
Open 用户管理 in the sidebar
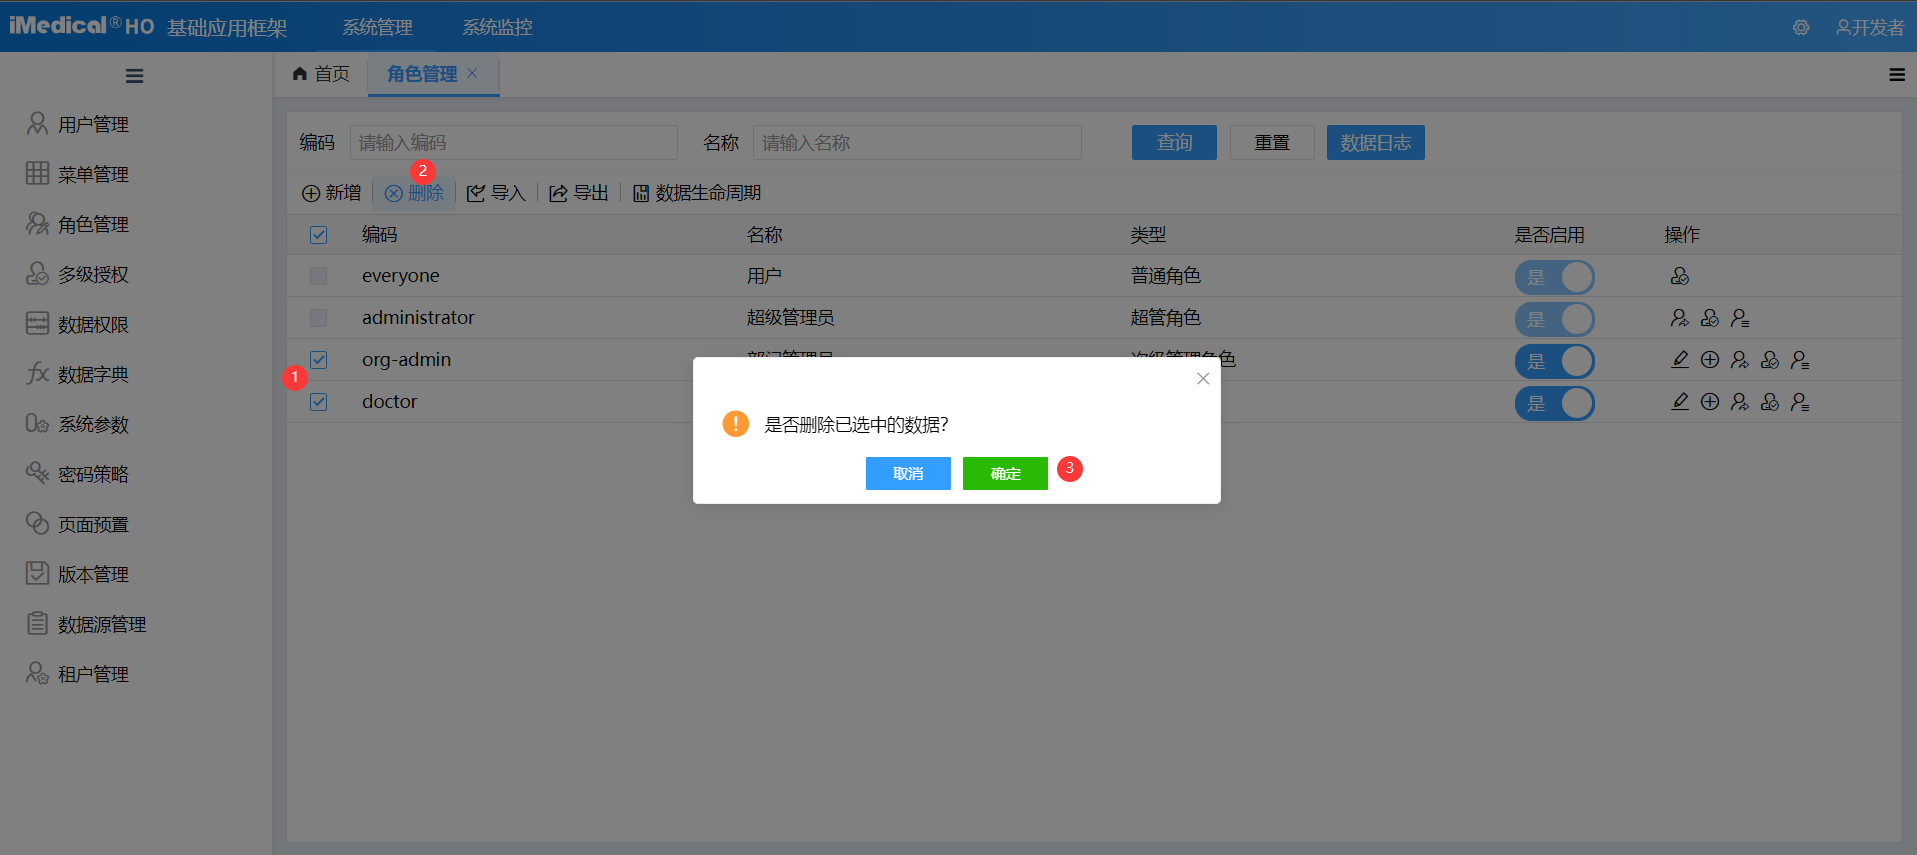92,124
